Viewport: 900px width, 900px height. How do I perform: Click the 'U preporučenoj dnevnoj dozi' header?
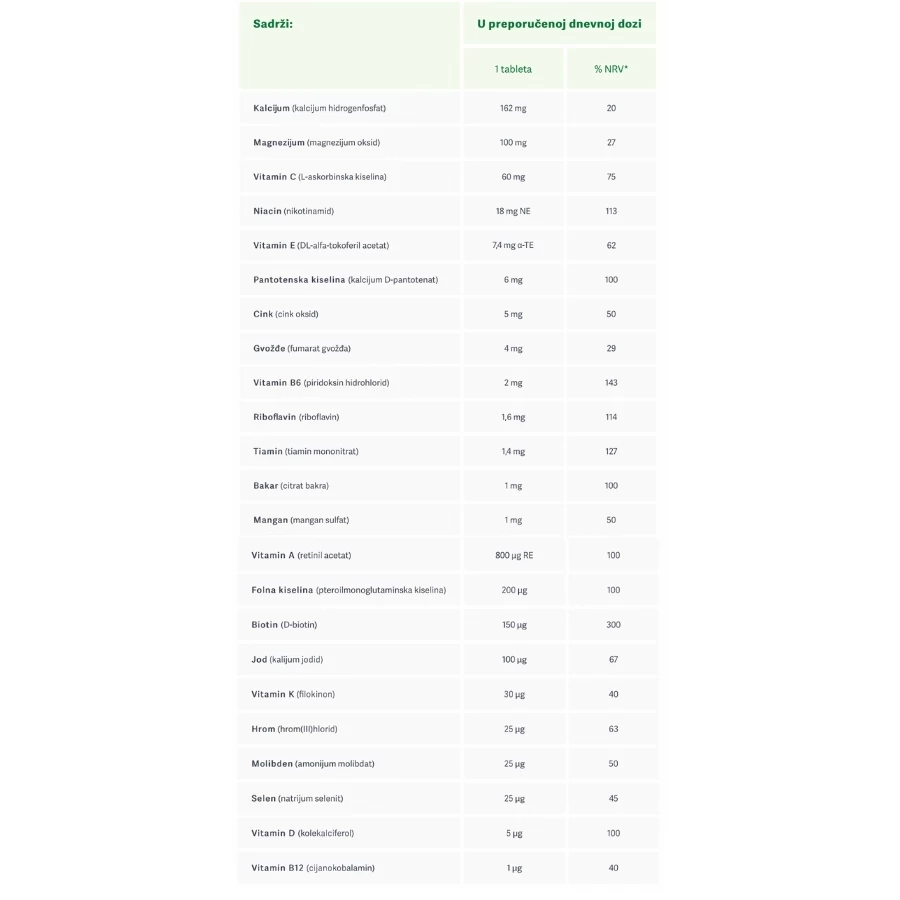click(559, 22)
